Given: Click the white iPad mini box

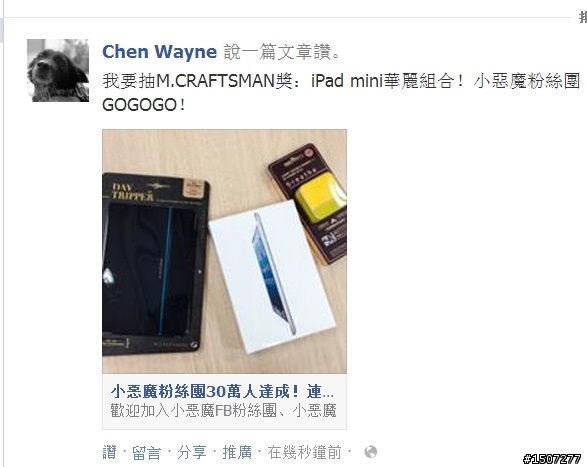Looking at the screenshot, I should coord(272,277).
